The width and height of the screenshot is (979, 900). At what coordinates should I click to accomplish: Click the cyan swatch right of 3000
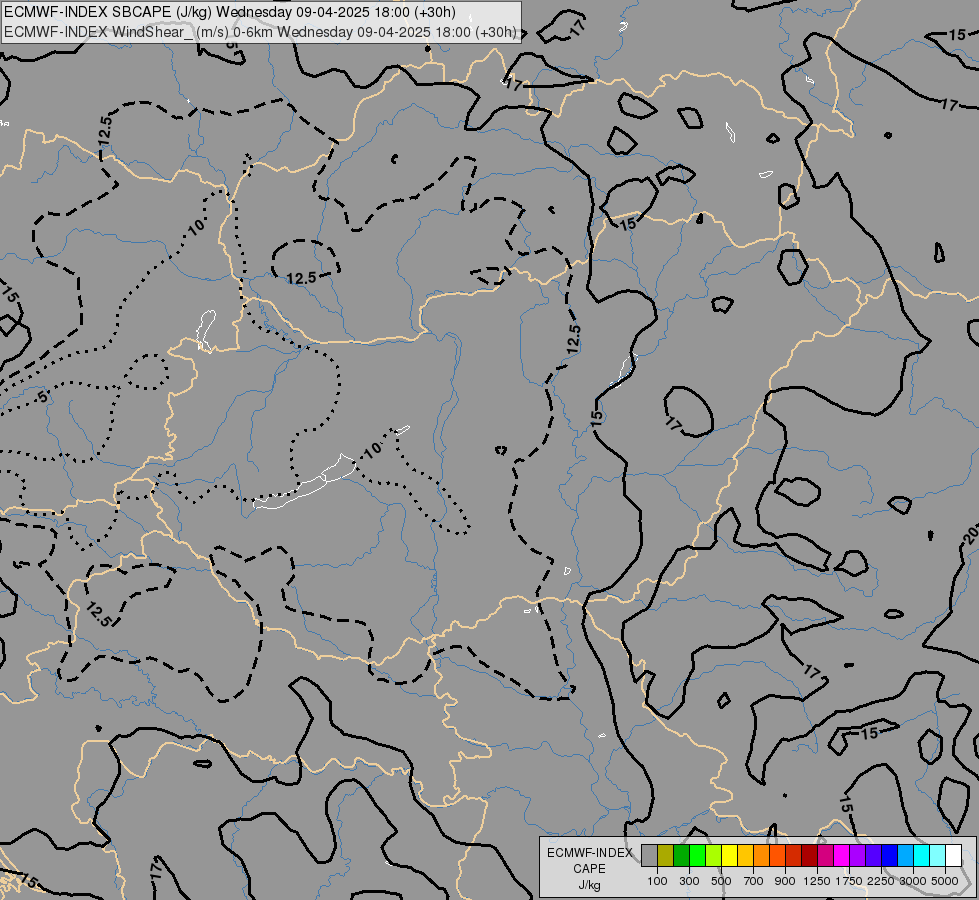922,856
